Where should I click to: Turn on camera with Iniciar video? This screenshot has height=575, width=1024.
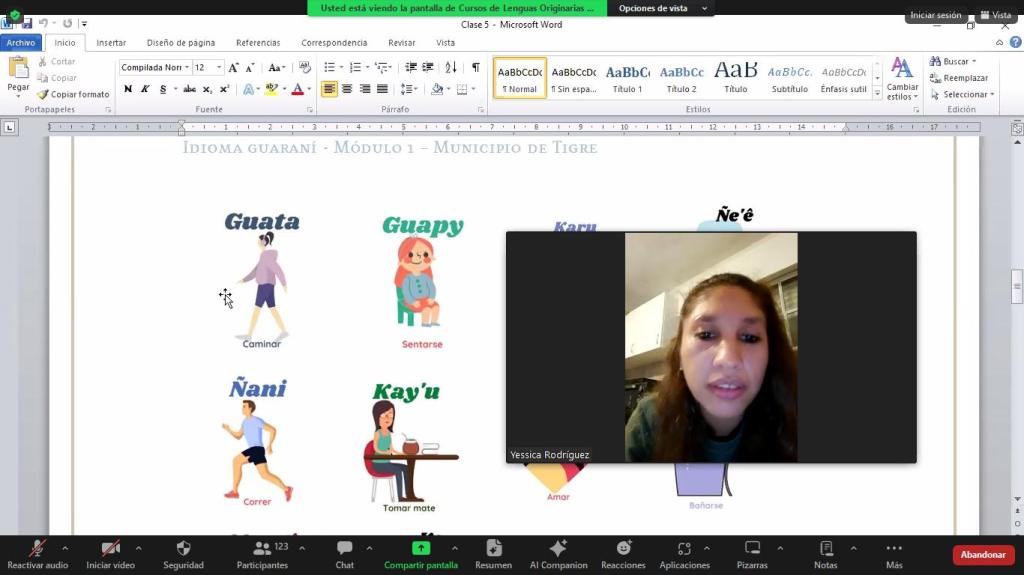[x=110, y=549]
